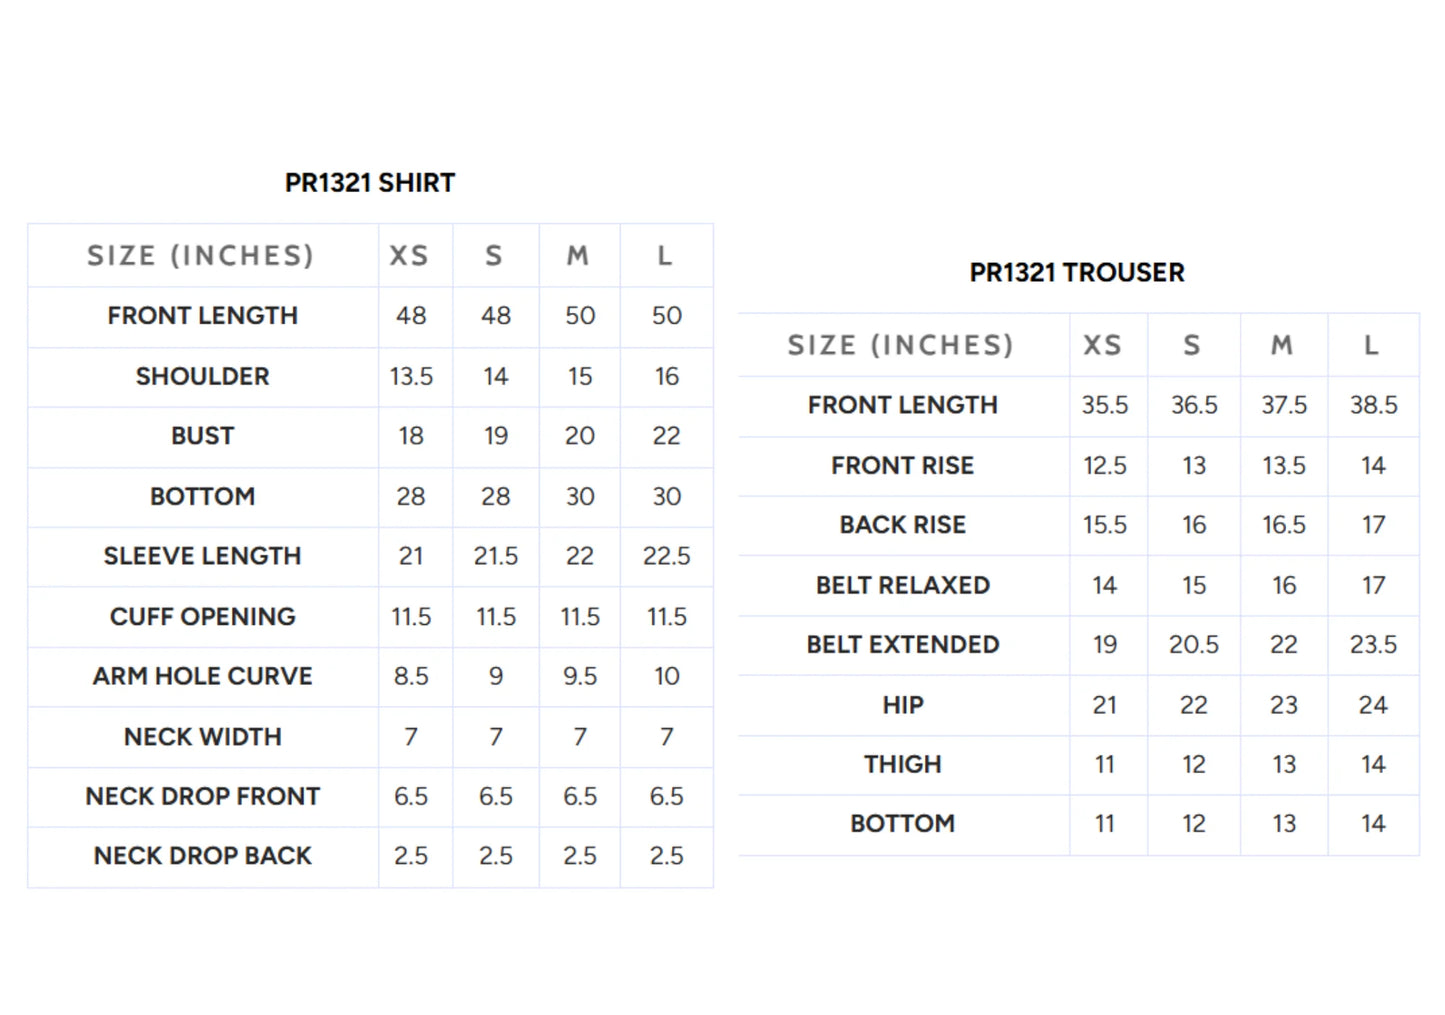
Task: Click the BACK RISE row label
Action: pyautogui.click(x=903, y=525)
